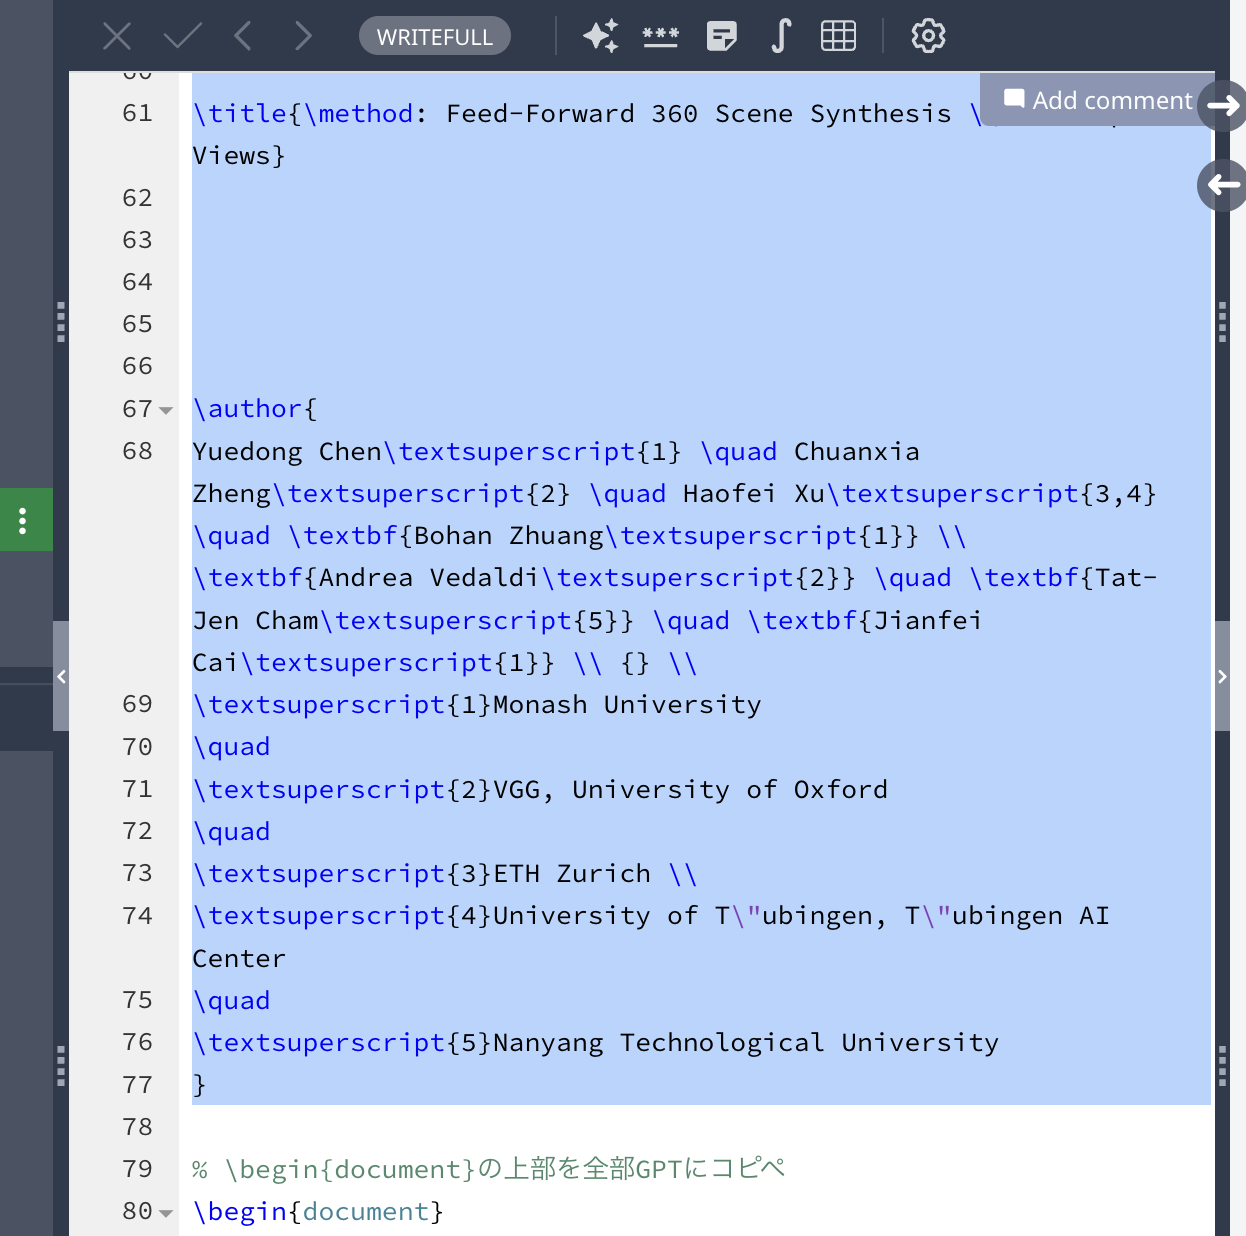The width and height of the screenshot is (1246, 1236).
Task: Click the word Views} on wrapped title line
Action: click(239, 156)
